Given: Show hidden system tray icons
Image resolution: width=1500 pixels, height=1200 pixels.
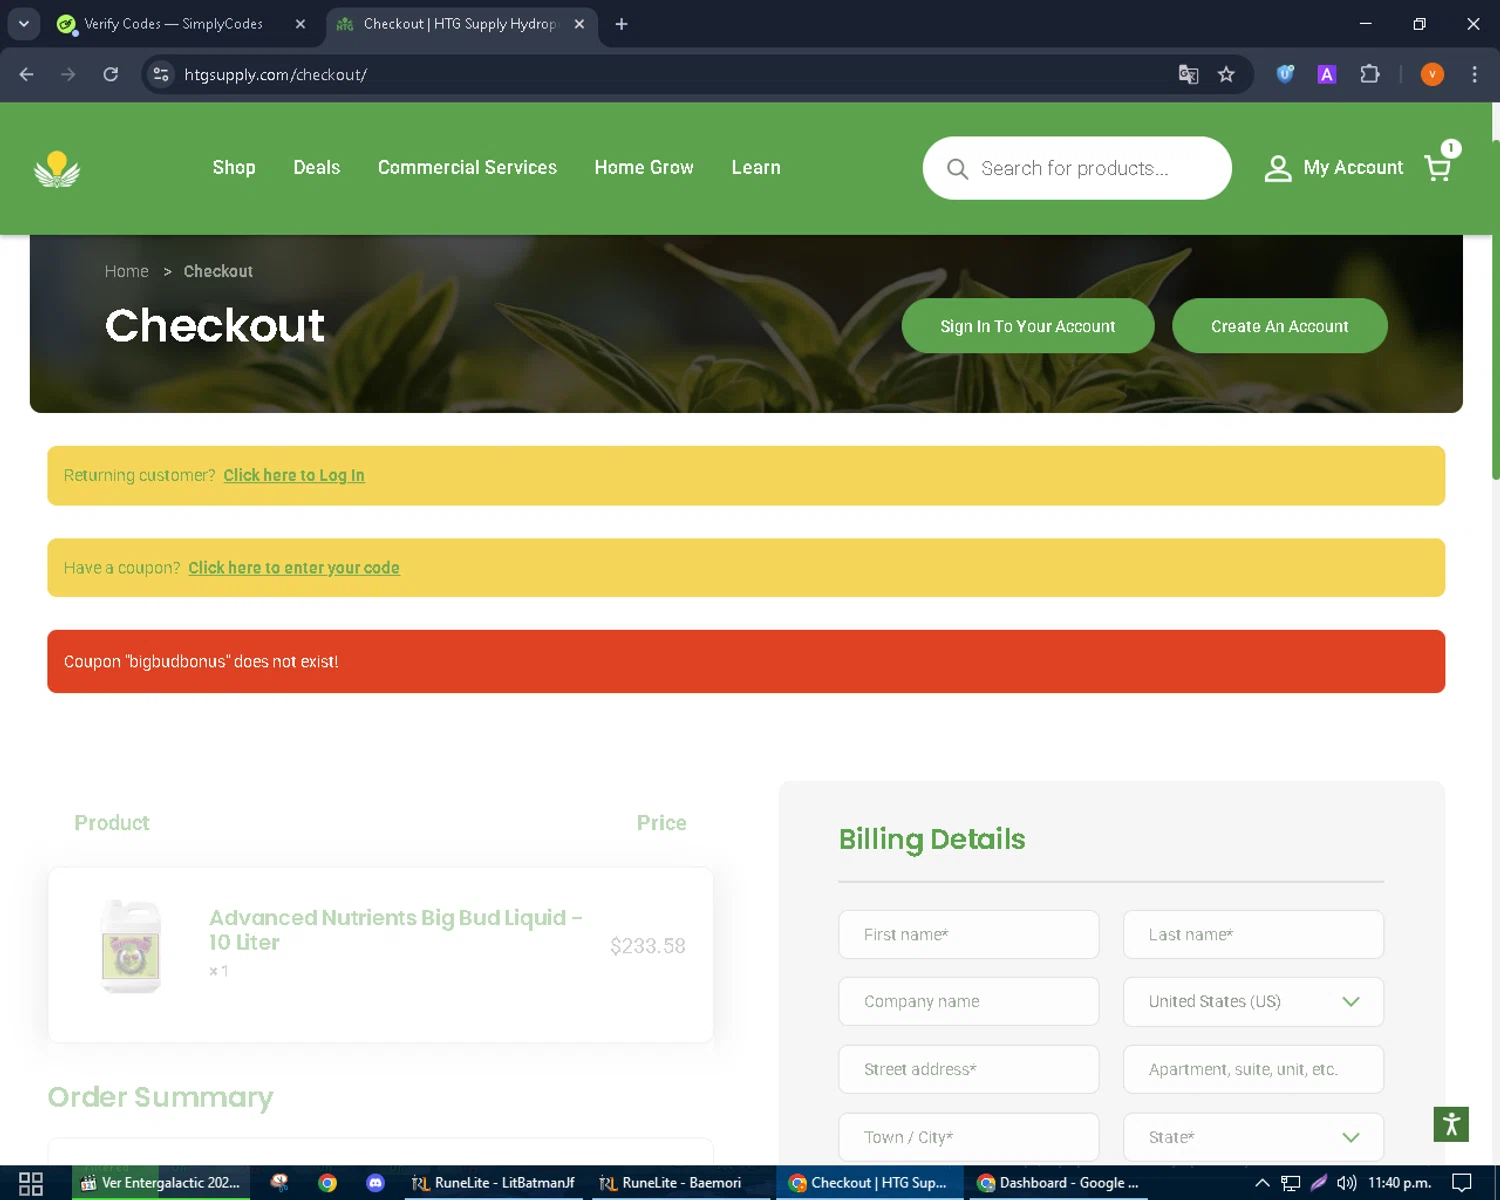Looking at the screenshot, I should (1262, 1183).
